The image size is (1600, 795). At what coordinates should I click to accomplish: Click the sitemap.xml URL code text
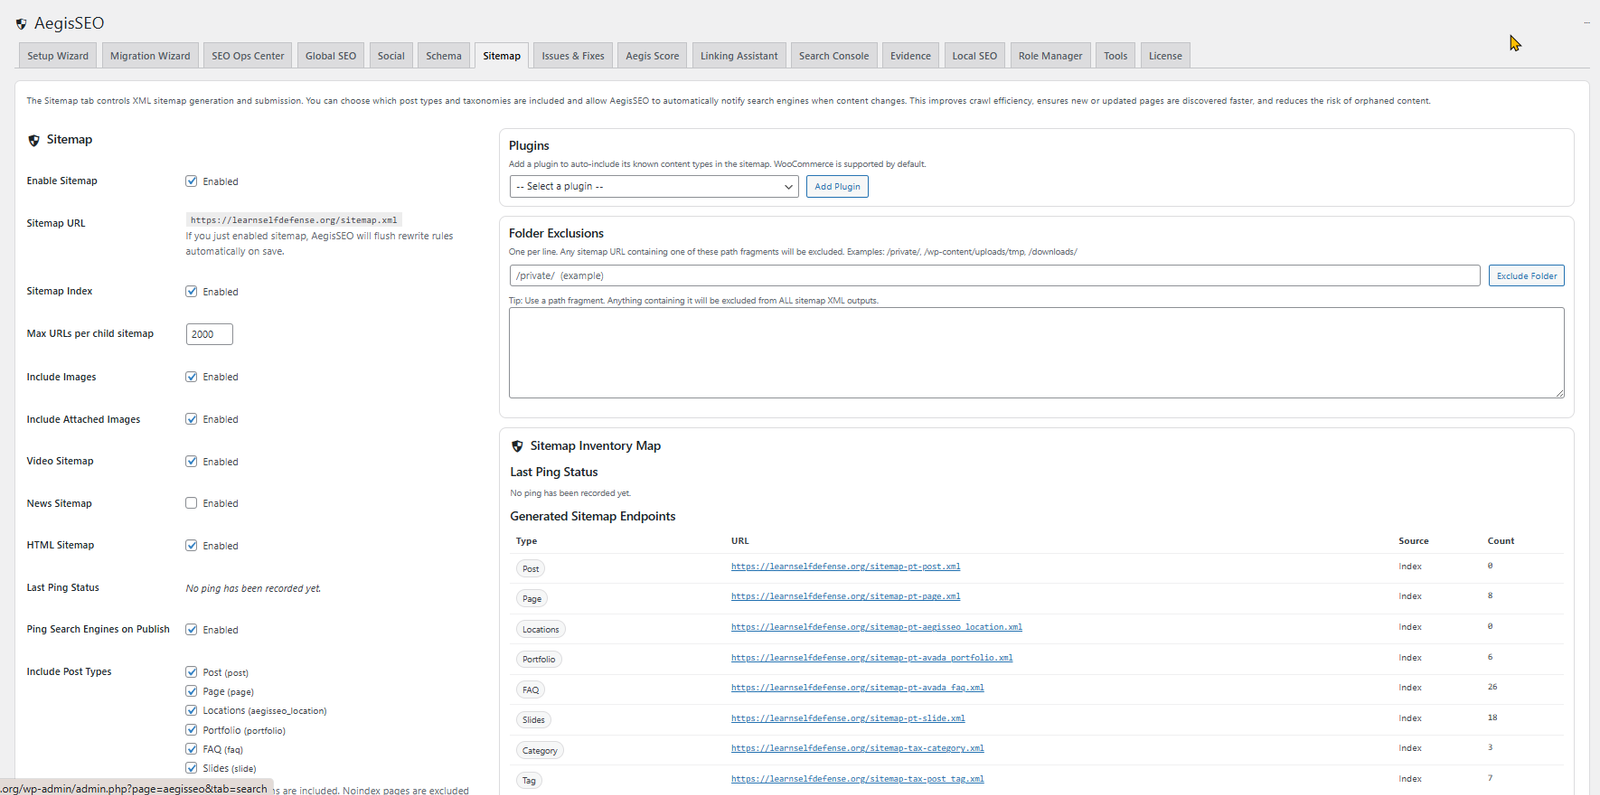pos(294,220)
